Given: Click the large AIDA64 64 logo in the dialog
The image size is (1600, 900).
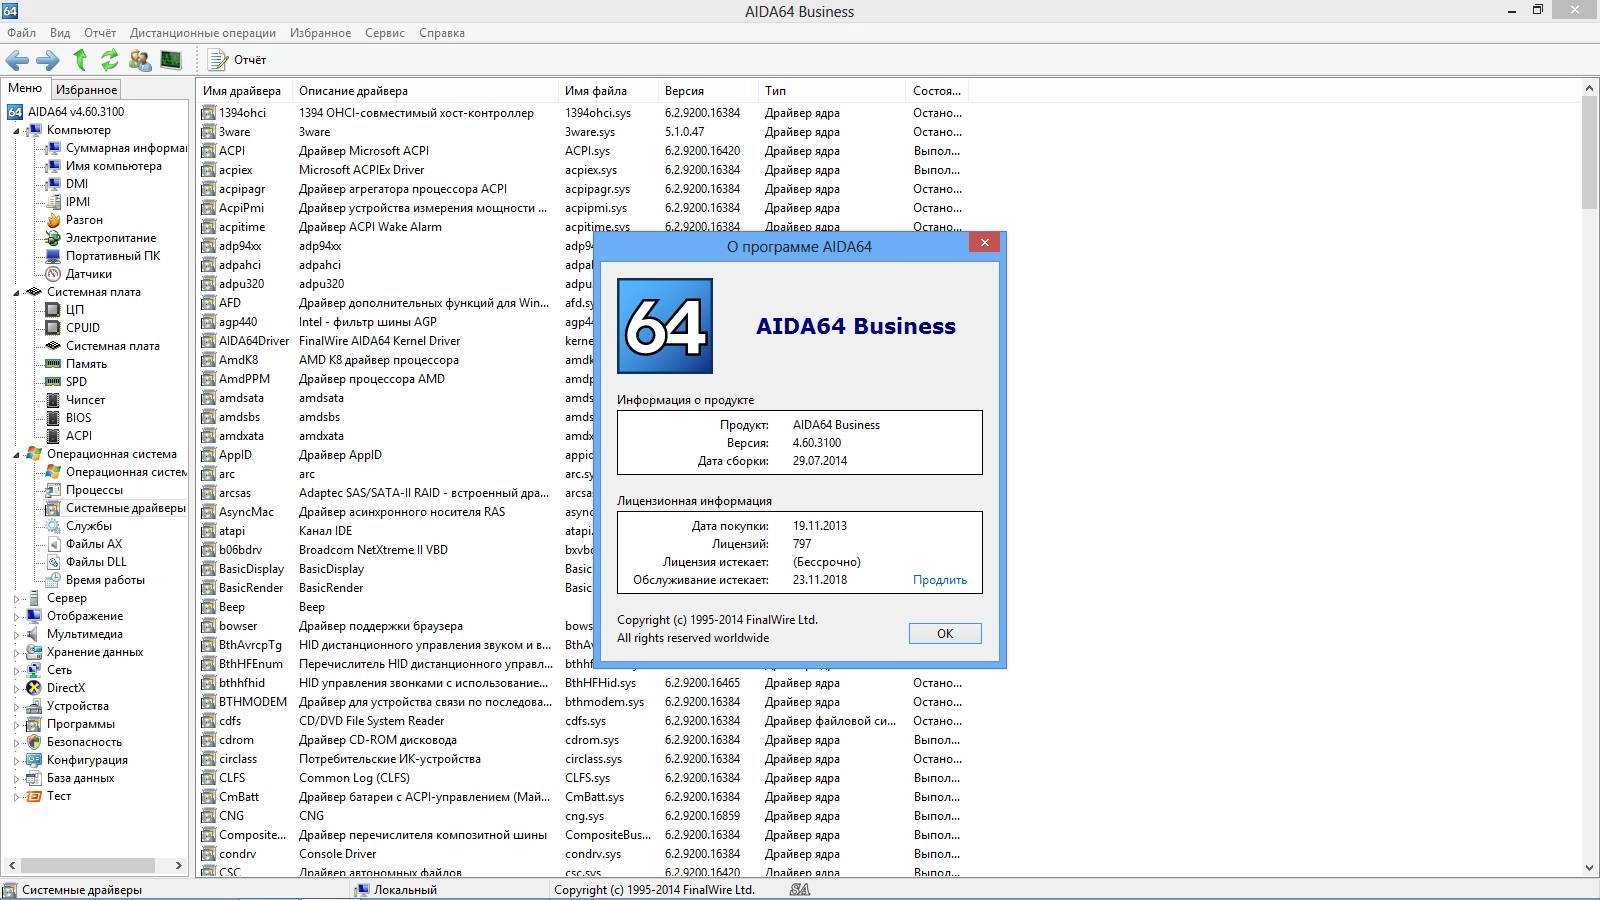Looking at the screenshot, I should (x=665, y=326).
